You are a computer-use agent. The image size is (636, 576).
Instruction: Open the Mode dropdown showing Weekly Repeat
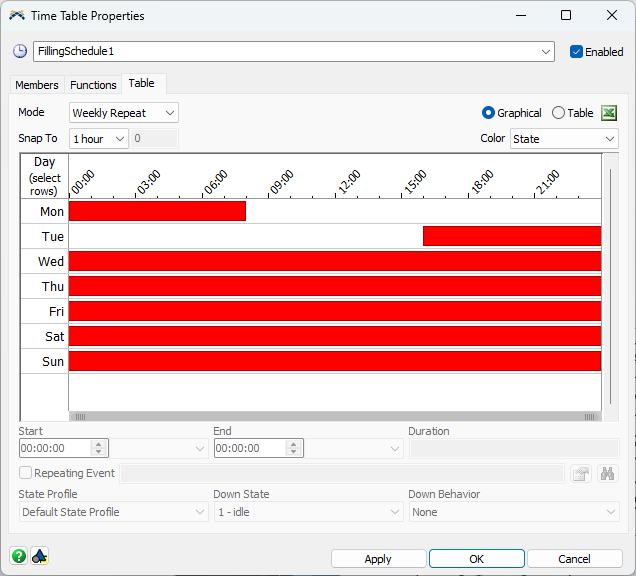click(123, 113)
